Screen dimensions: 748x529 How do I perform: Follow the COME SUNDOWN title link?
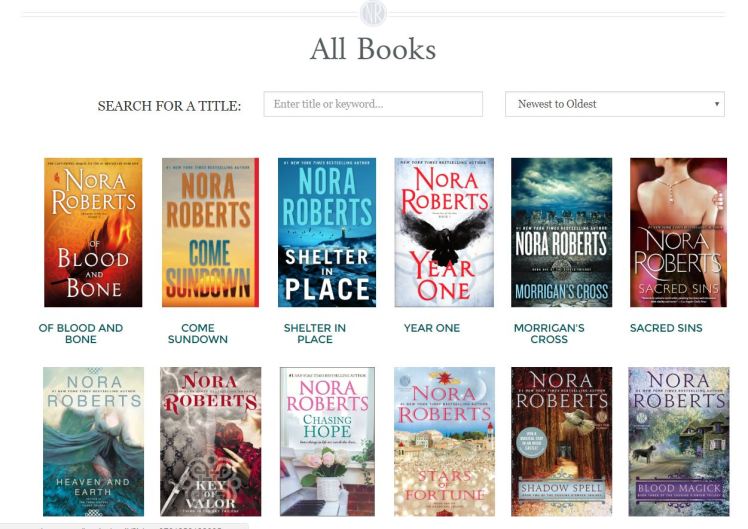tap(197, 333)
